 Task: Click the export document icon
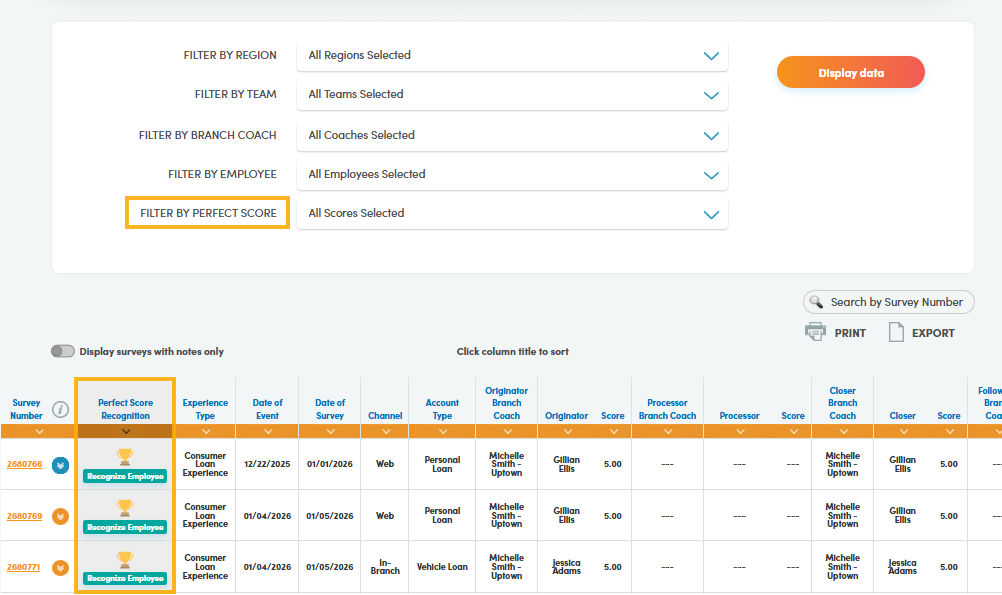(896, 332)
